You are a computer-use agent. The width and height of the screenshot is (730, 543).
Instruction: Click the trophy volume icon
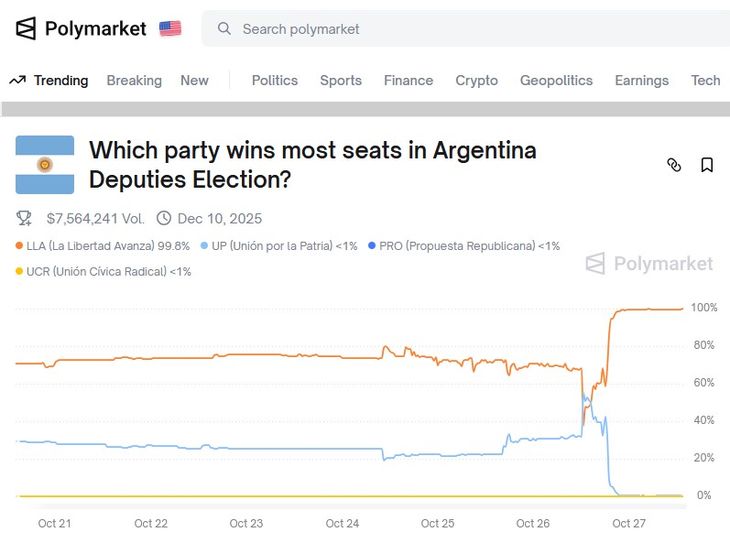coord(25,218)
